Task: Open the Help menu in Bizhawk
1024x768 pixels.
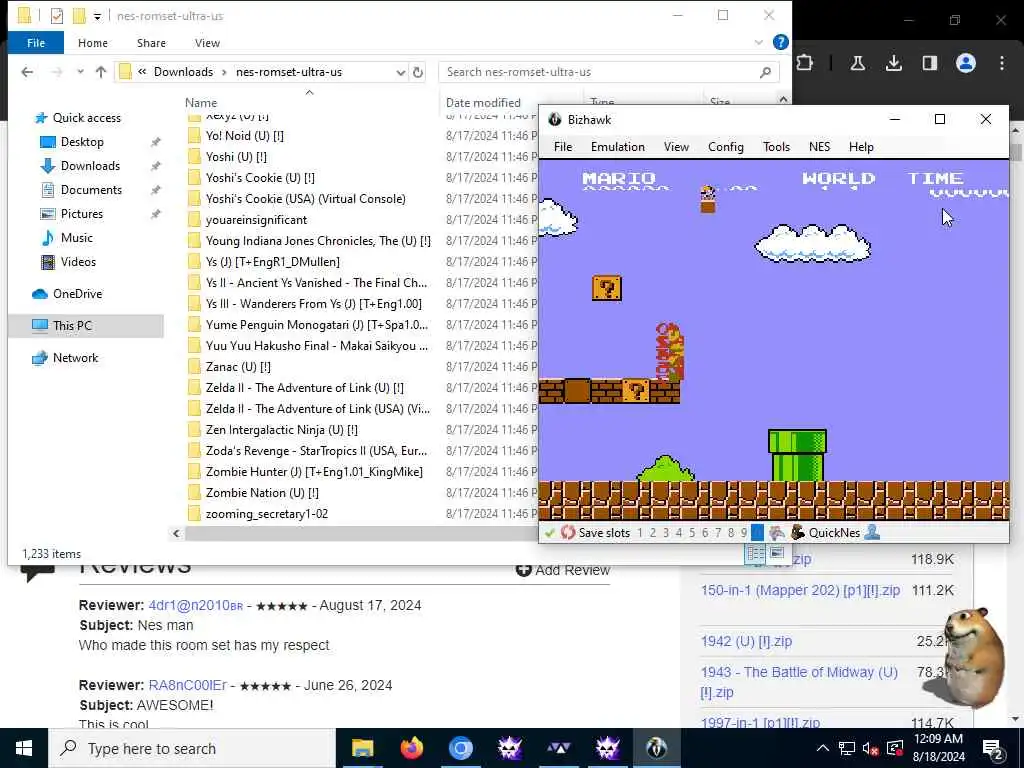Action: [x=861, y=147]
